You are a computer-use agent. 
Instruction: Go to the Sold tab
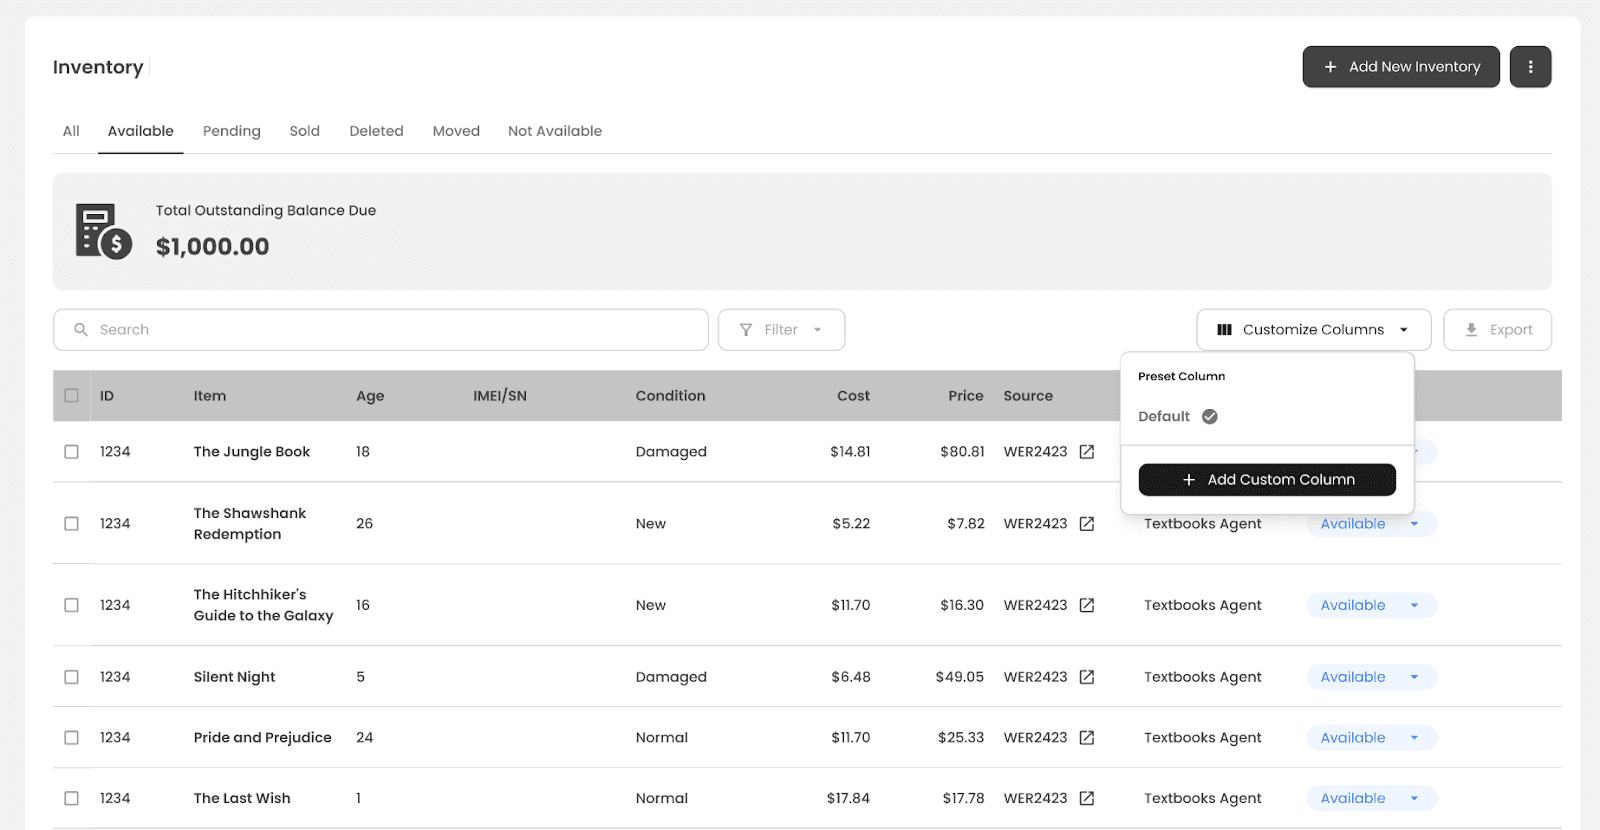click(x=305, y=131)
